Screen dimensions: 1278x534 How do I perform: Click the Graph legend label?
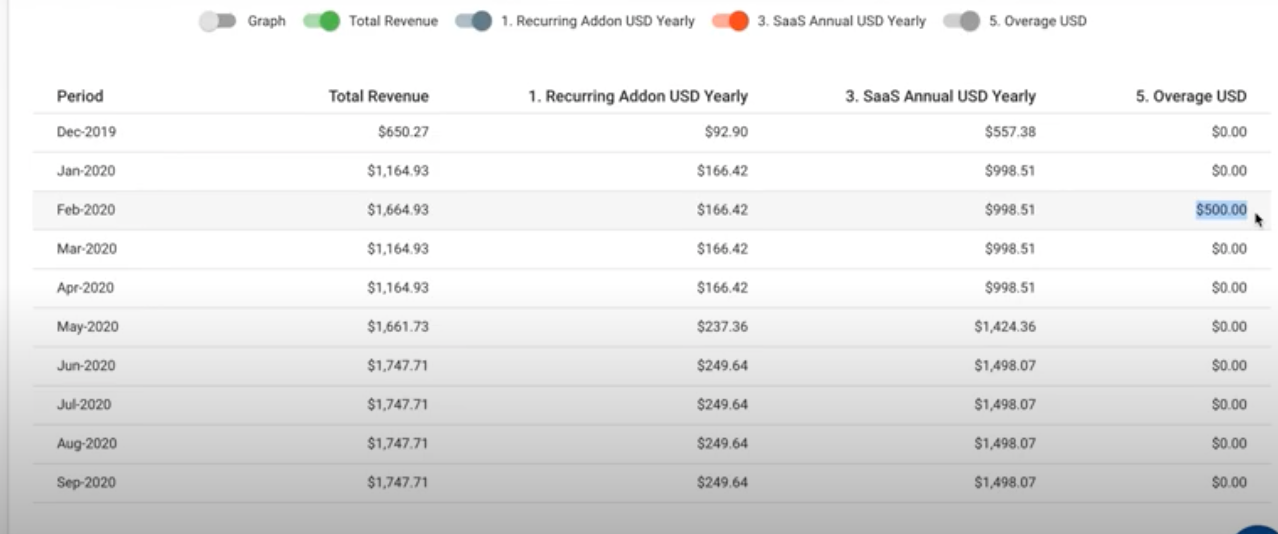[266, 21]
